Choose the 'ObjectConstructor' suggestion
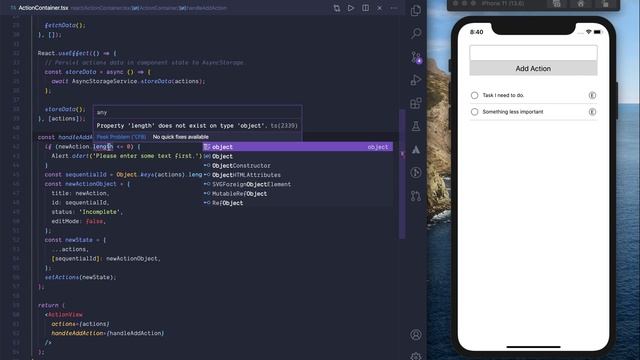The height and width of the screenshot is (360, 640). click(x=298, y=166)
